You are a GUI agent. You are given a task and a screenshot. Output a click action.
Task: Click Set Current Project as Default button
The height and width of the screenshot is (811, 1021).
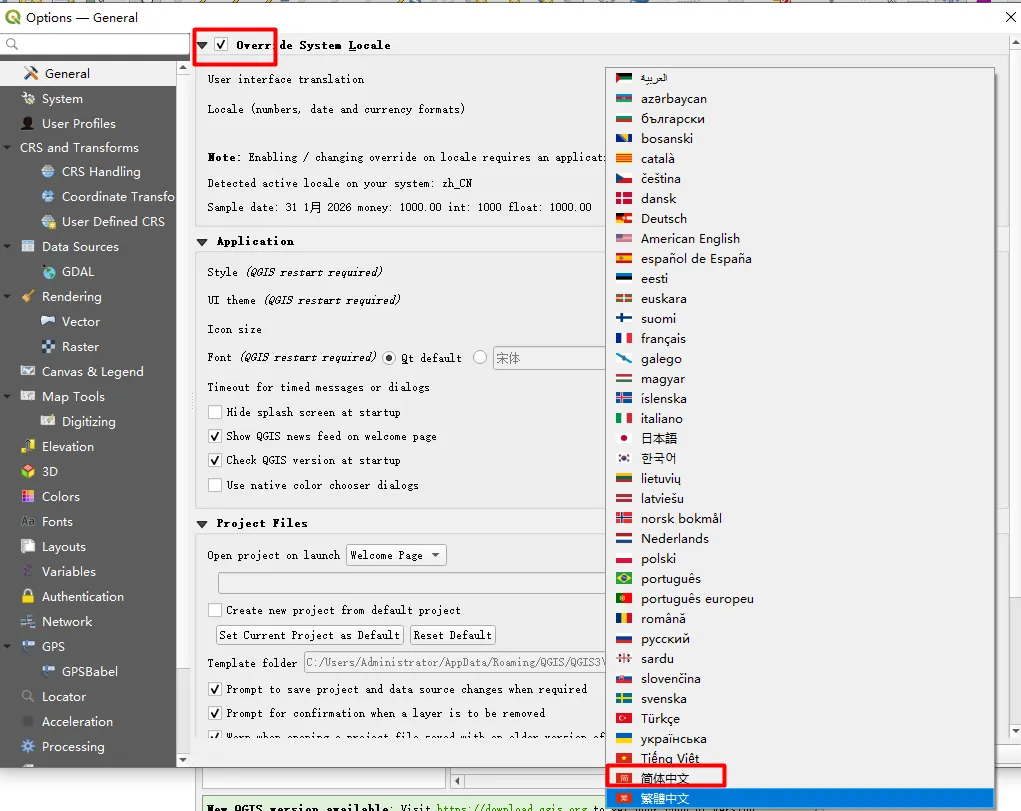pyautogui.click(x=310, y=635)
